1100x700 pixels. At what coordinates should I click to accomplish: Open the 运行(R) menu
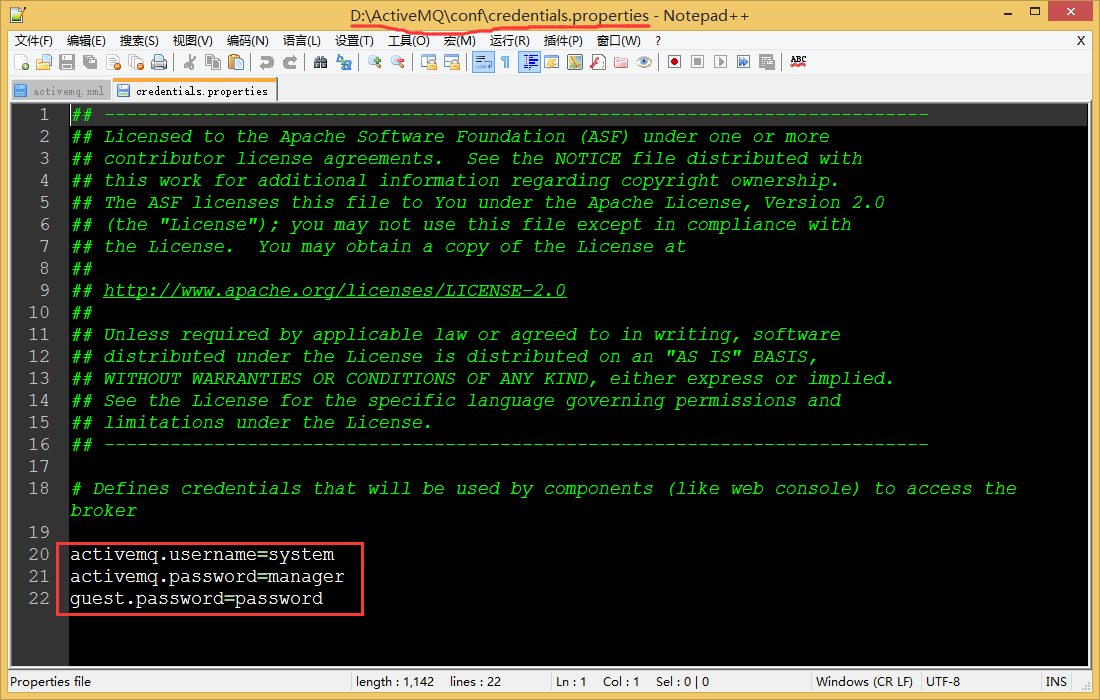pyautogui.click(x=510, y=41)
